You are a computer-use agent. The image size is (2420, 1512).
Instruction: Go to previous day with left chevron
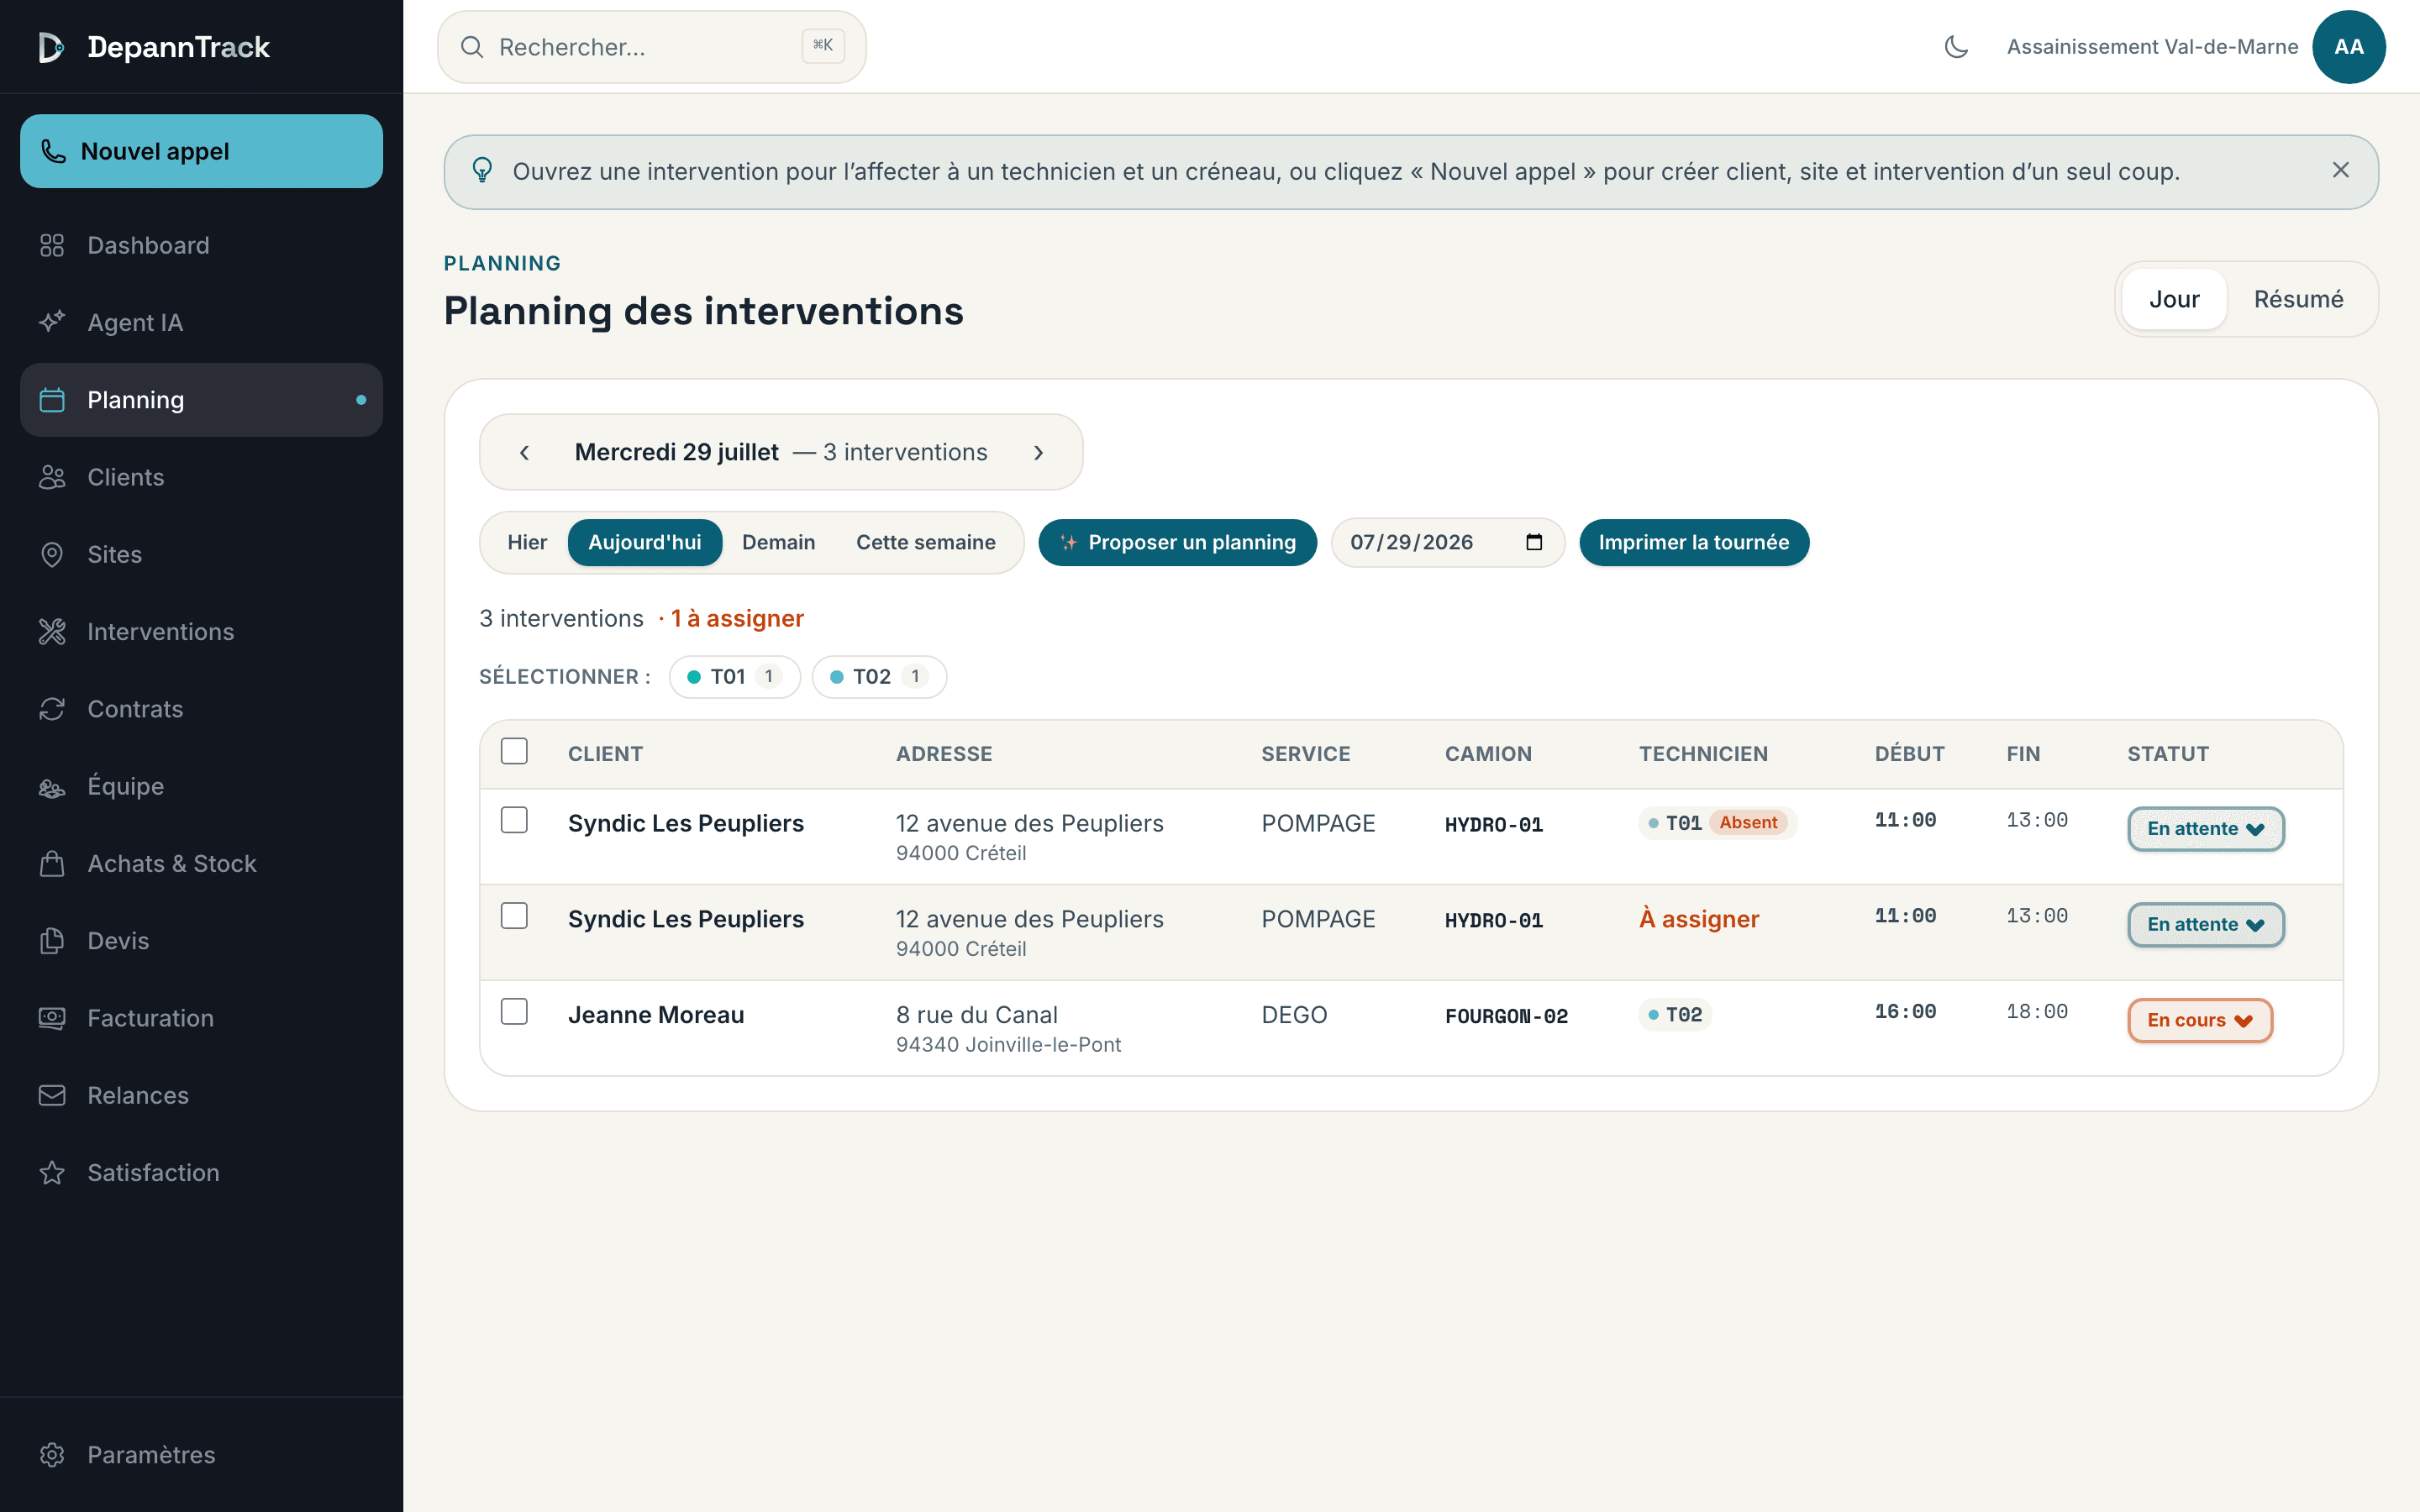524,453
